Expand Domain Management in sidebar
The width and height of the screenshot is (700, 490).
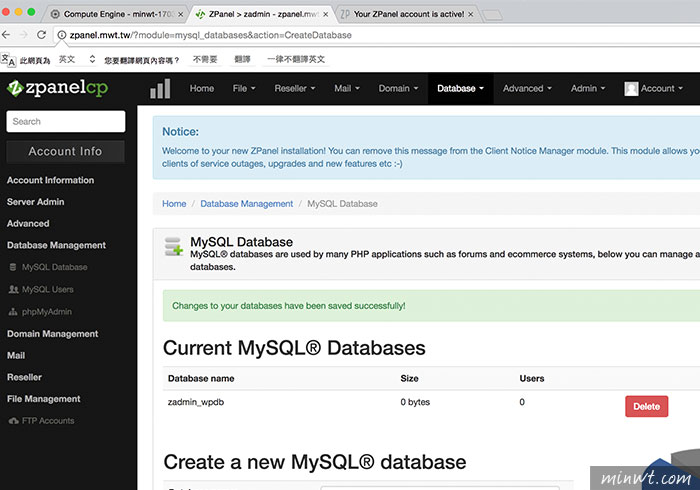[53, 334]
